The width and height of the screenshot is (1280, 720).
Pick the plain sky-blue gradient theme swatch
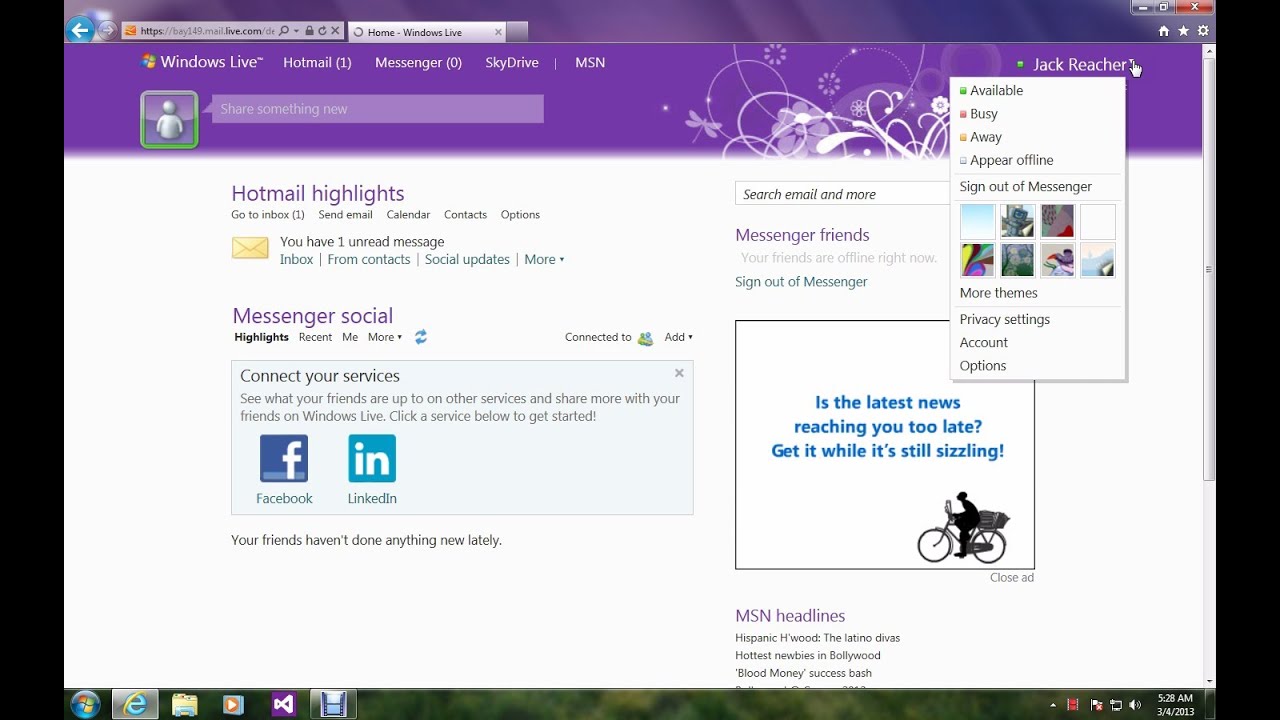tap(977, 221)
